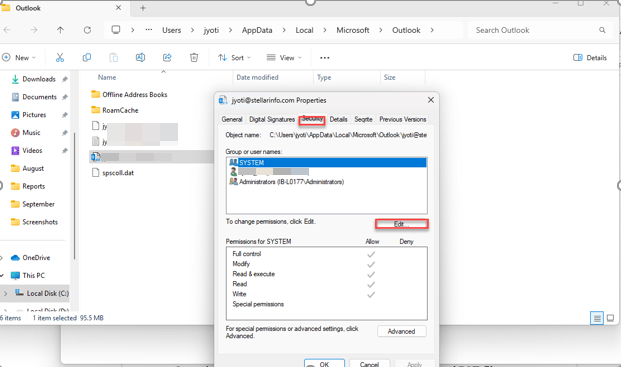This screenshot has height=367, width=621.
Task: Sort by the Name column header
Action: click(x=107, y=78)
